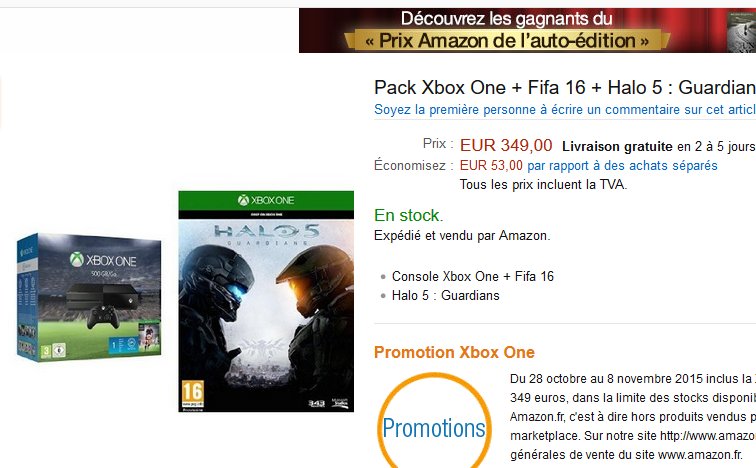
Task: Click the EUR 349,00 price
Action: pyautogui.click(x=506, y=145)
